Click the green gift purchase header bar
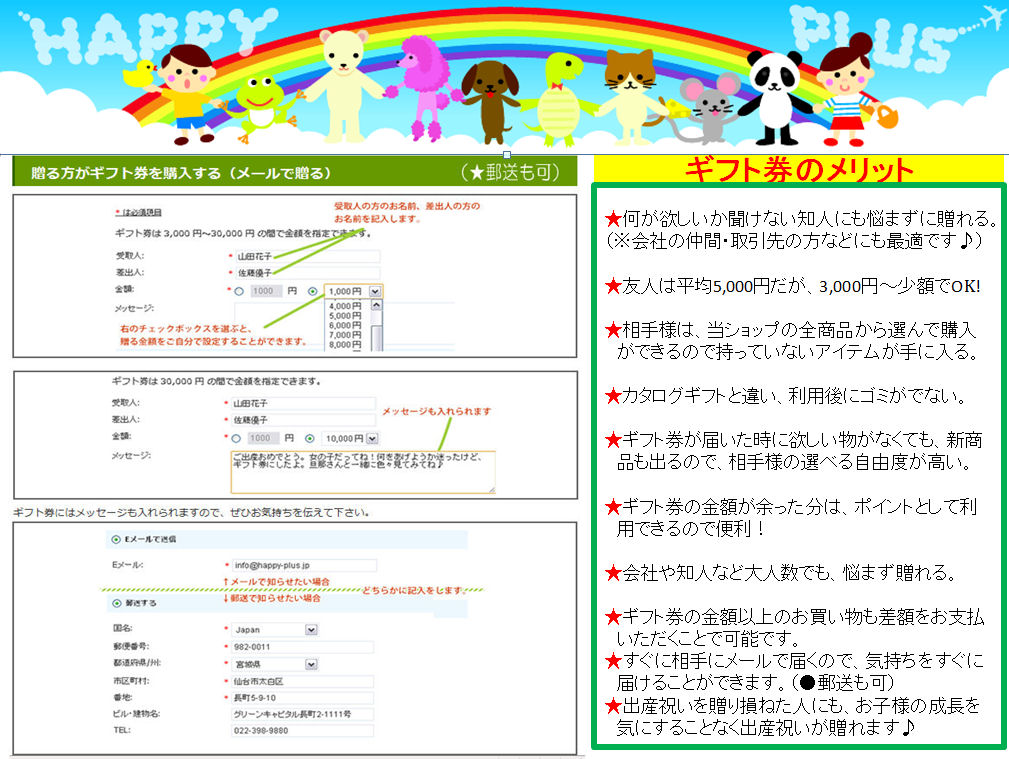1009x759 pixels. click(x=295, y=172)
